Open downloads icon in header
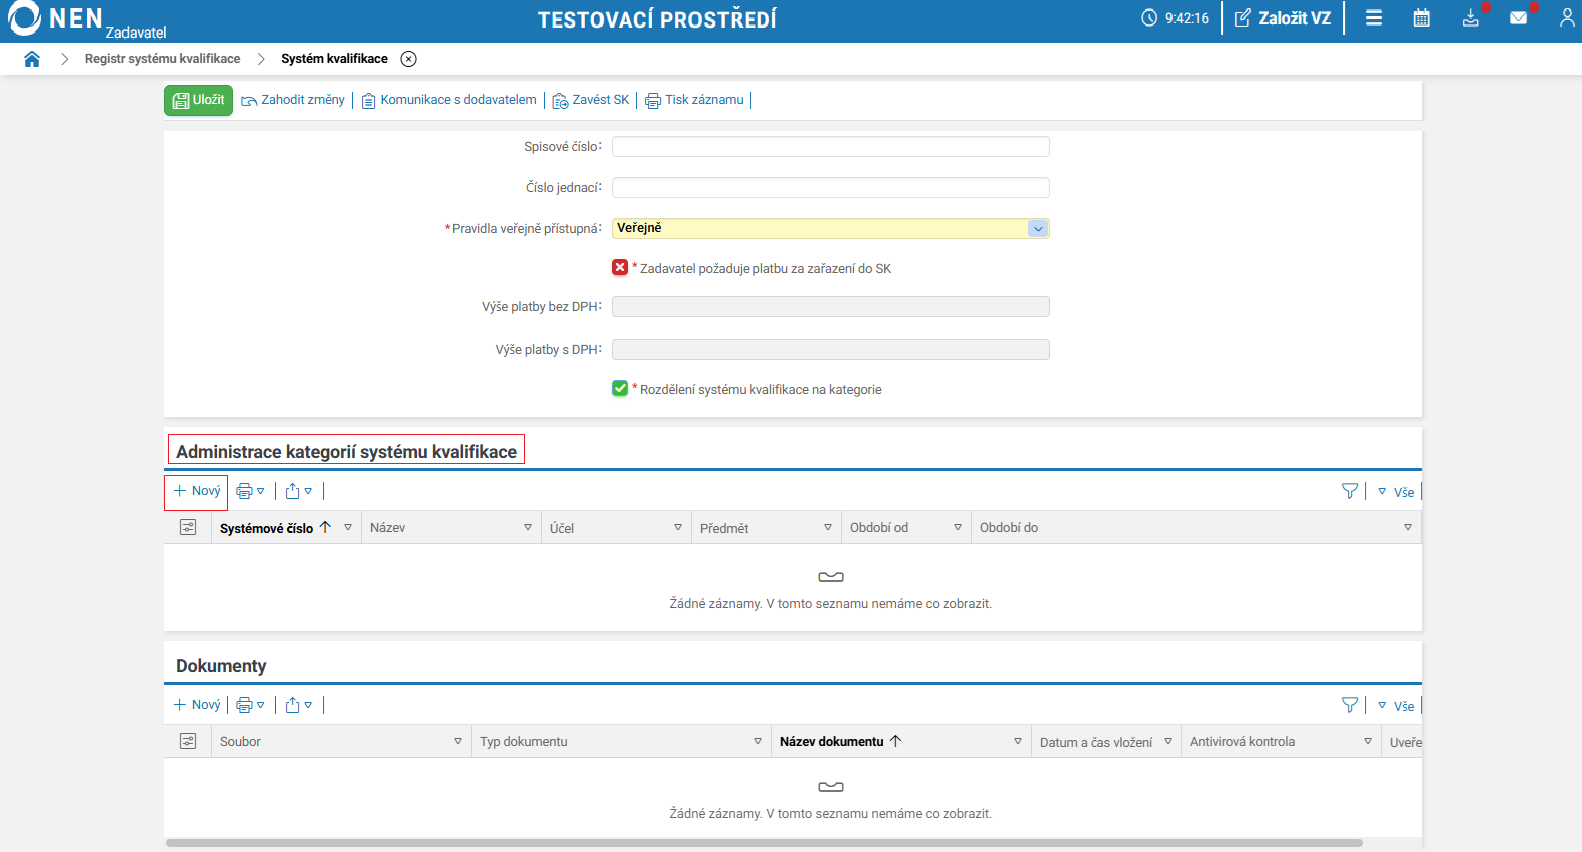Screen dimensions: 1582x852 click(x=1470, y=18)
